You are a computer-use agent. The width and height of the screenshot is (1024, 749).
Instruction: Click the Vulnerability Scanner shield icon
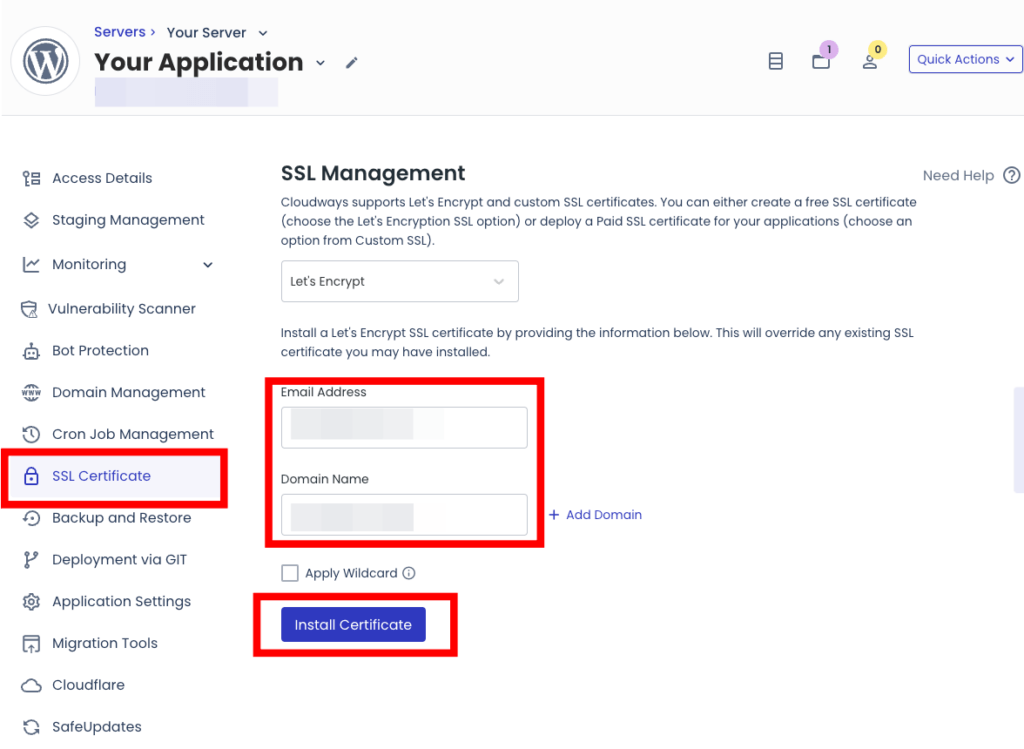tap(31, 309)
